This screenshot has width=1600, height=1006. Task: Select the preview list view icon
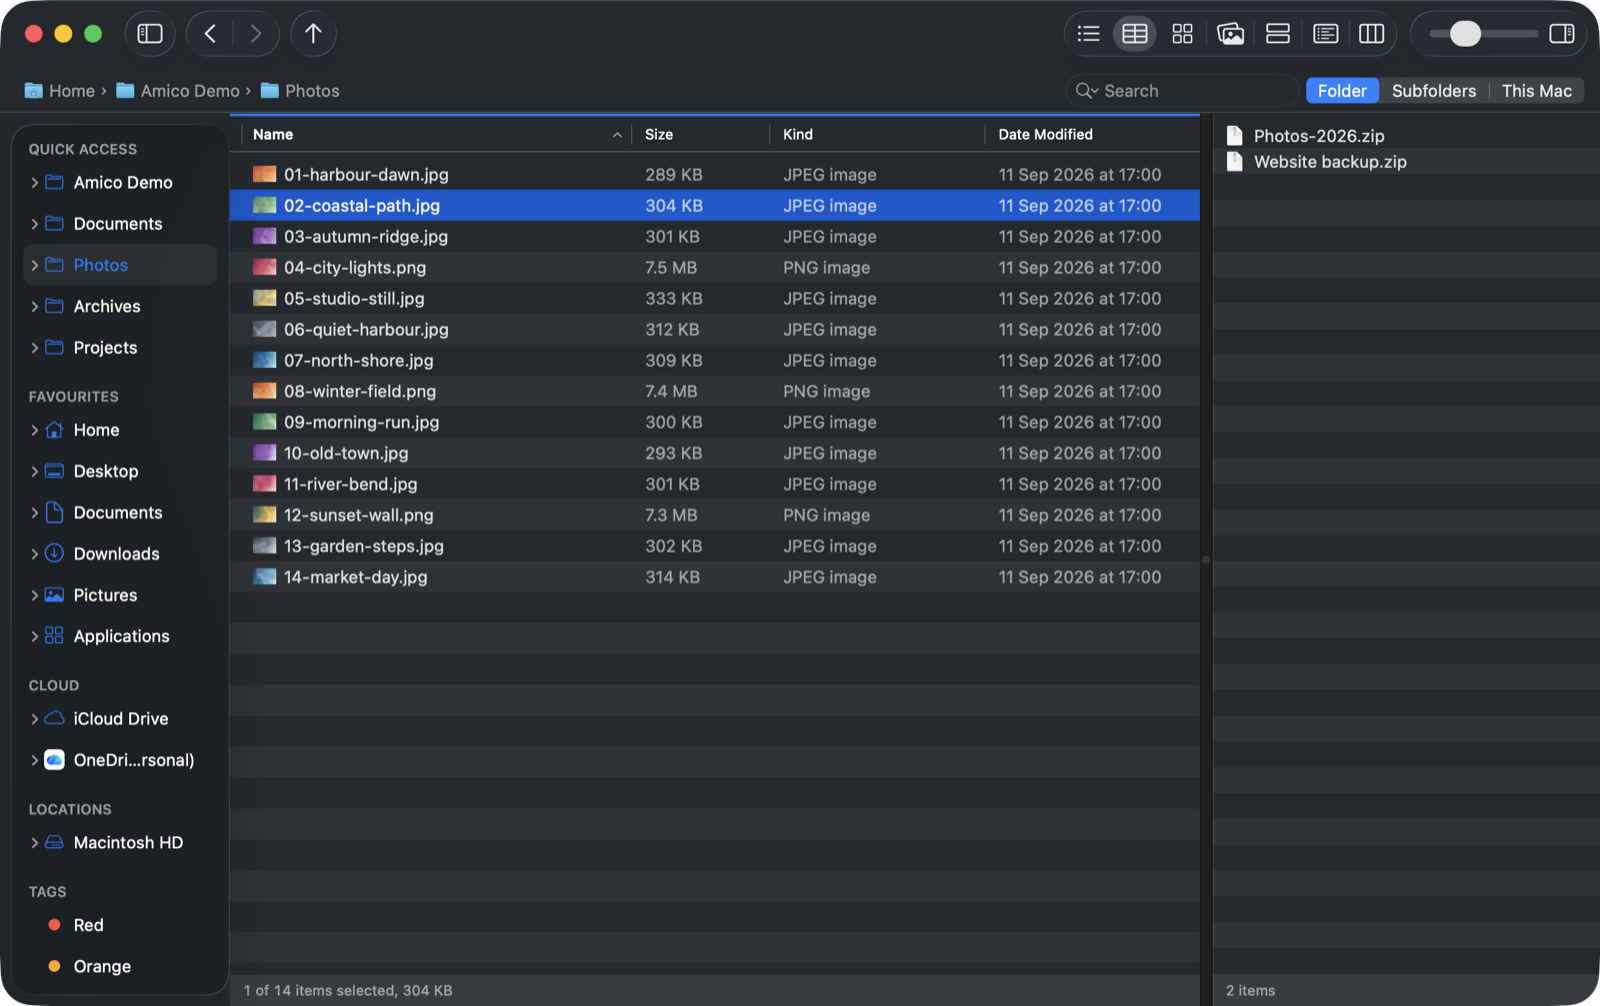pos(1325,34)
